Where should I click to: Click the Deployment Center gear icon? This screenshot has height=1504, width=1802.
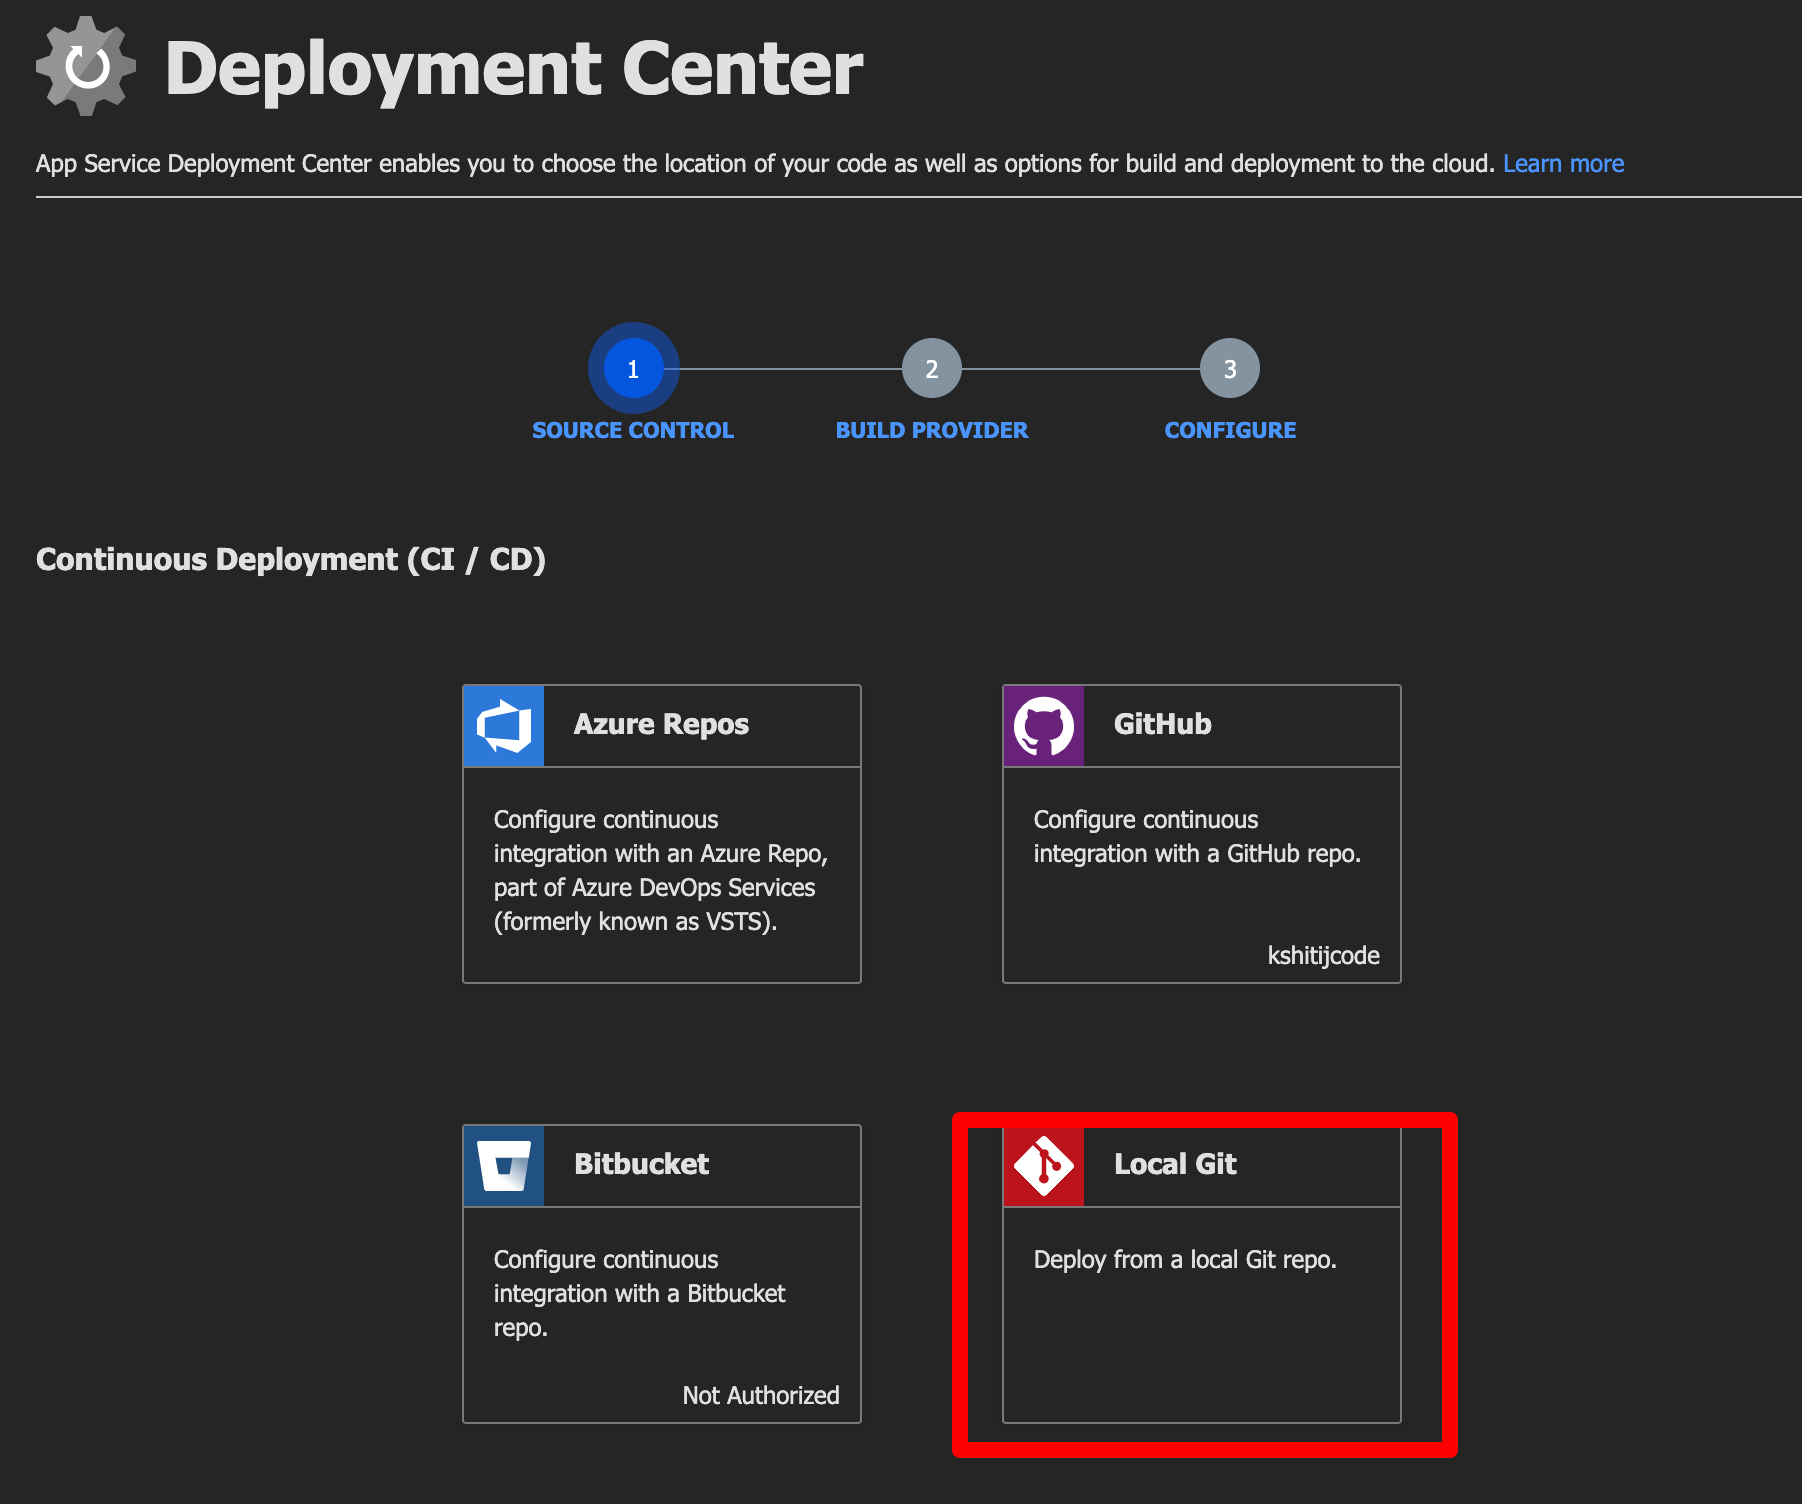(86, 66)
